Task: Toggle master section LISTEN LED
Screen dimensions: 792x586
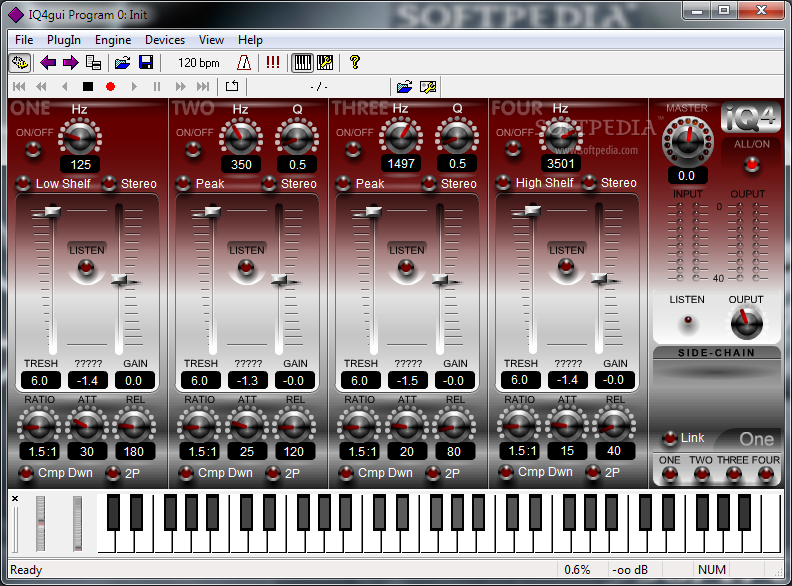Action: click(x=687, y=320)
